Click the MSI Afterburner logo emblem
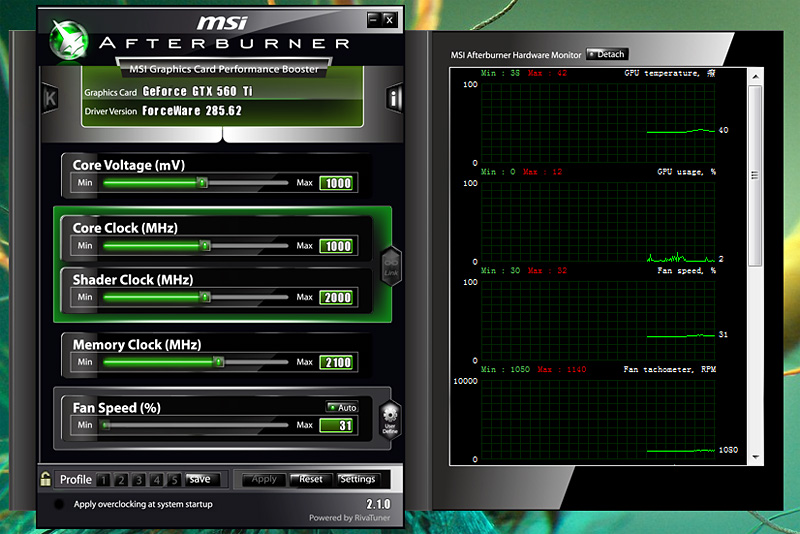 click(x=69, y=40)
